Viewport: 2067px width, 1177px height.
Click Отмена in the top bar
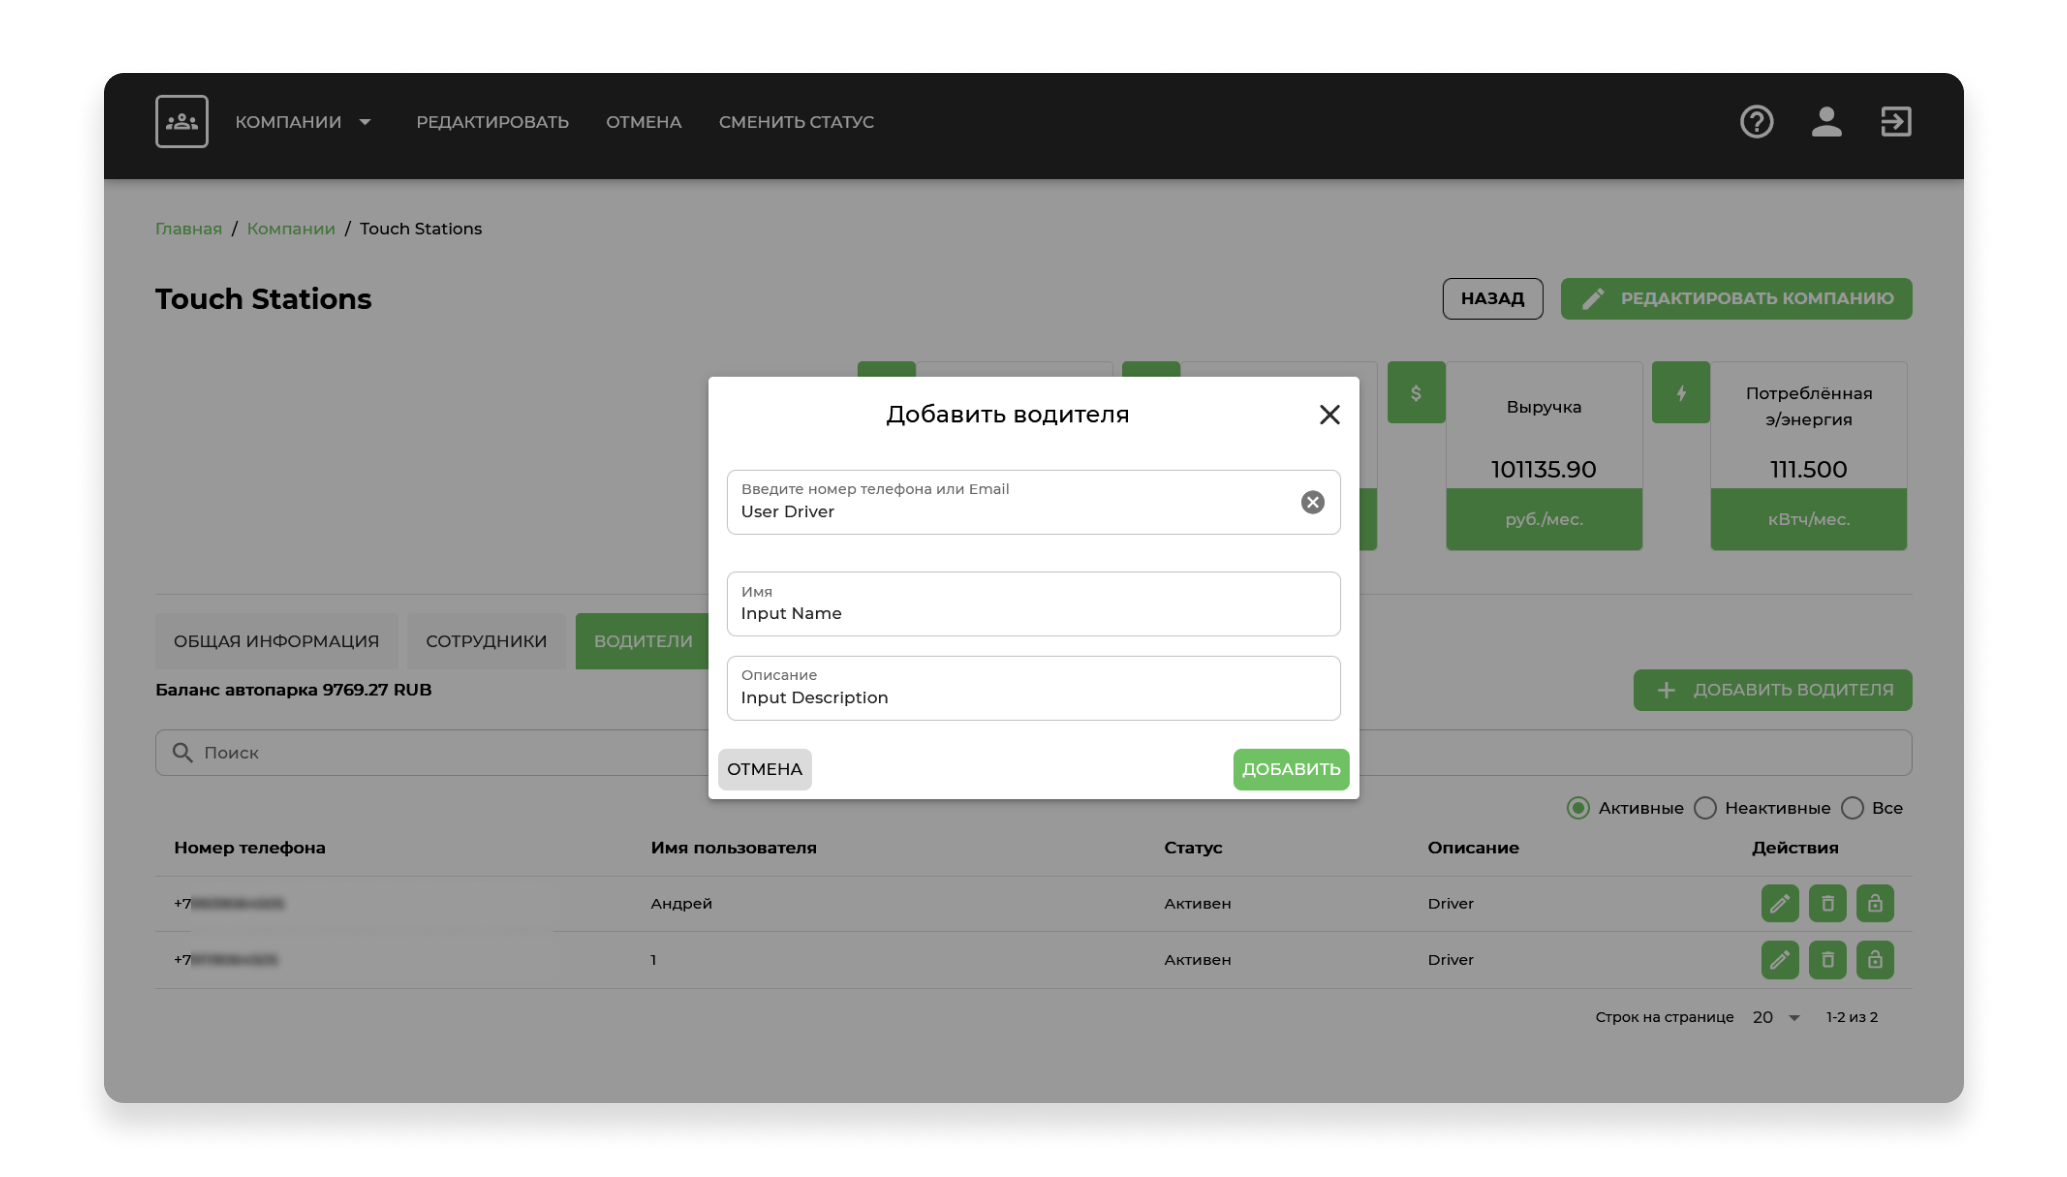(x=643, y=122)
